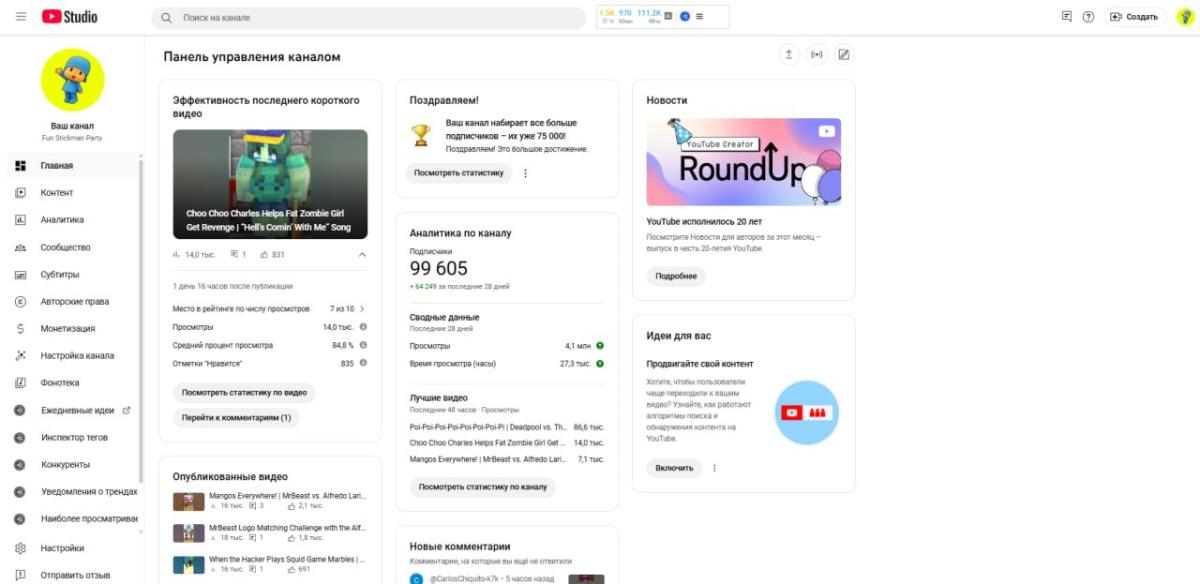Open MrBeast Logo Matching Challenge video
Image resolution: width=1200 pixels, height=584 pixels.
point(270,532)
